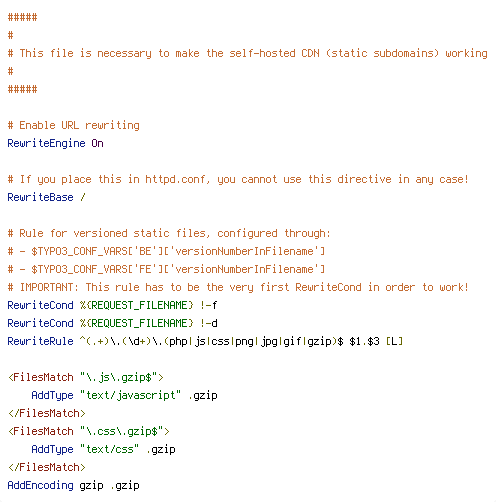Click the RewriteBase directive
The width and height of the screenshot is (496, 502).
click(x=40, y=197)
